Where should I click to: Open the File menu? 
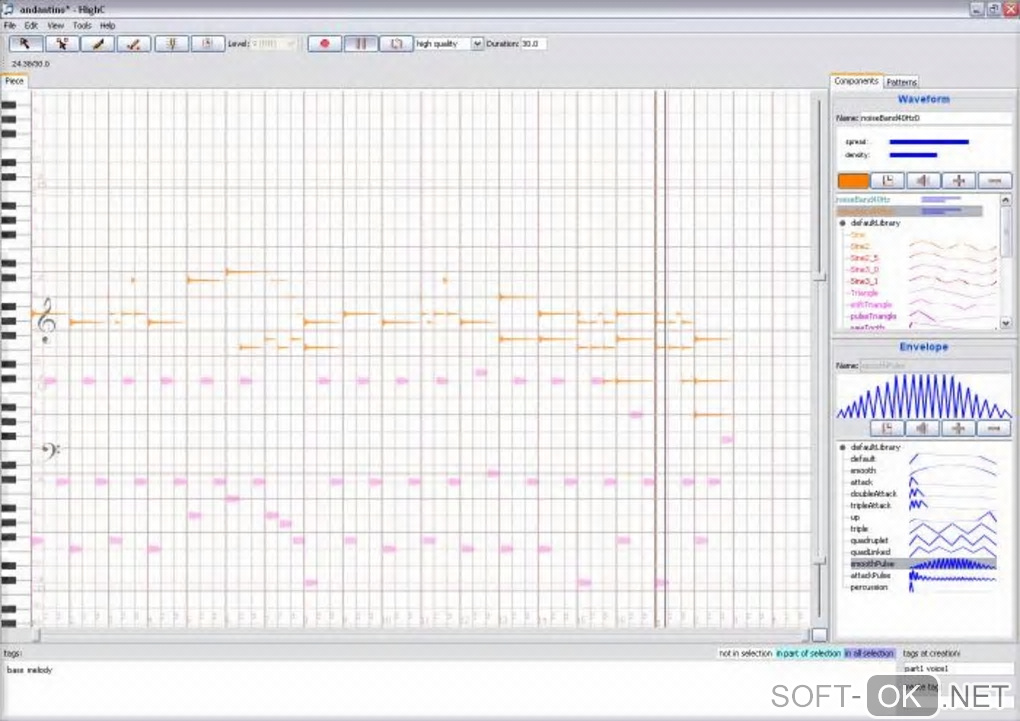[10, 25]
